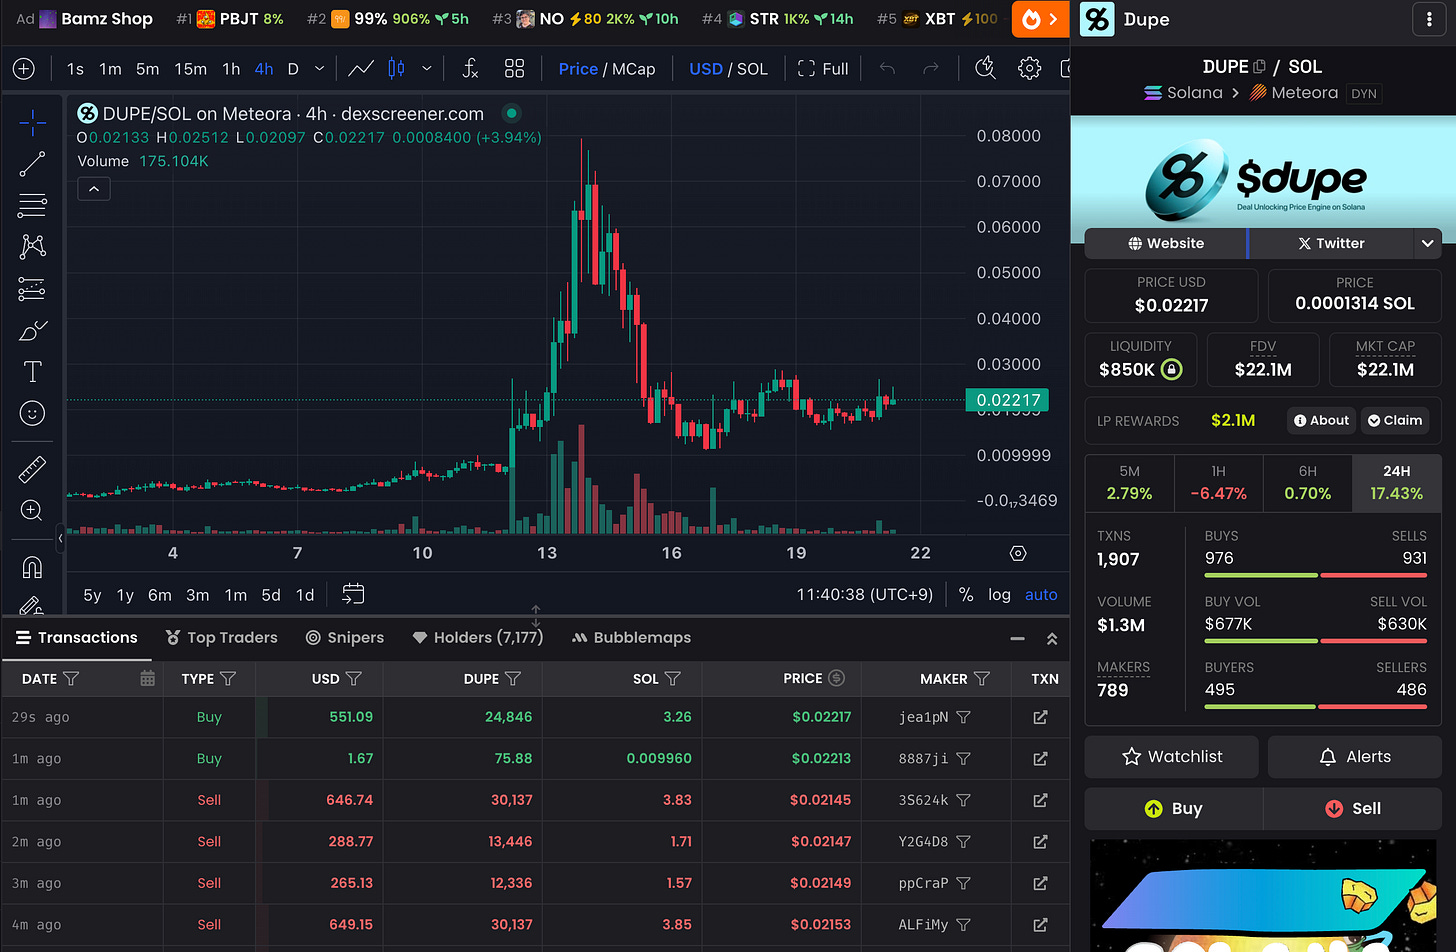The width and height of the screenshot is (1456, 952).
Task: Open transaction link for jea1pN row
Action: 1040,717
